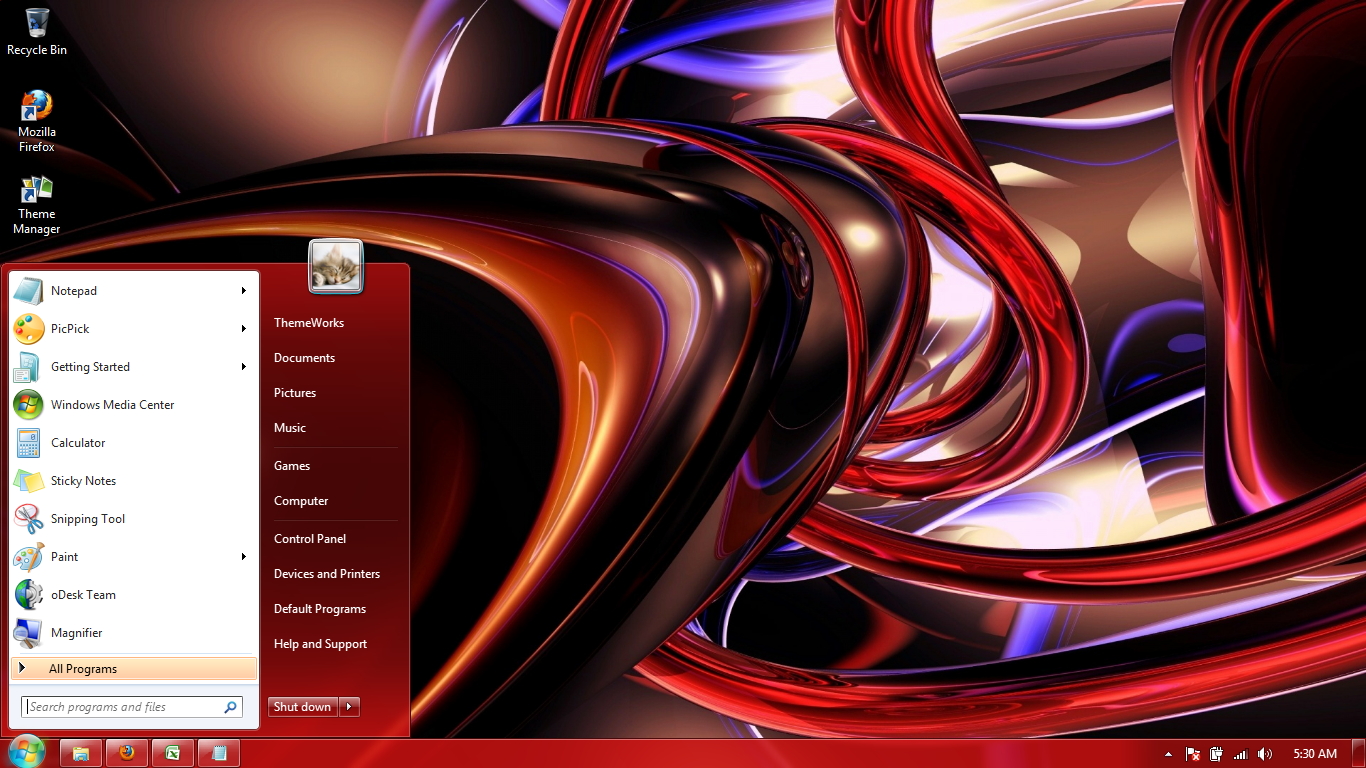Open ThemeWorks user folder
The height and width of the screenshot is (768, 1366).
tap(309, 323)
